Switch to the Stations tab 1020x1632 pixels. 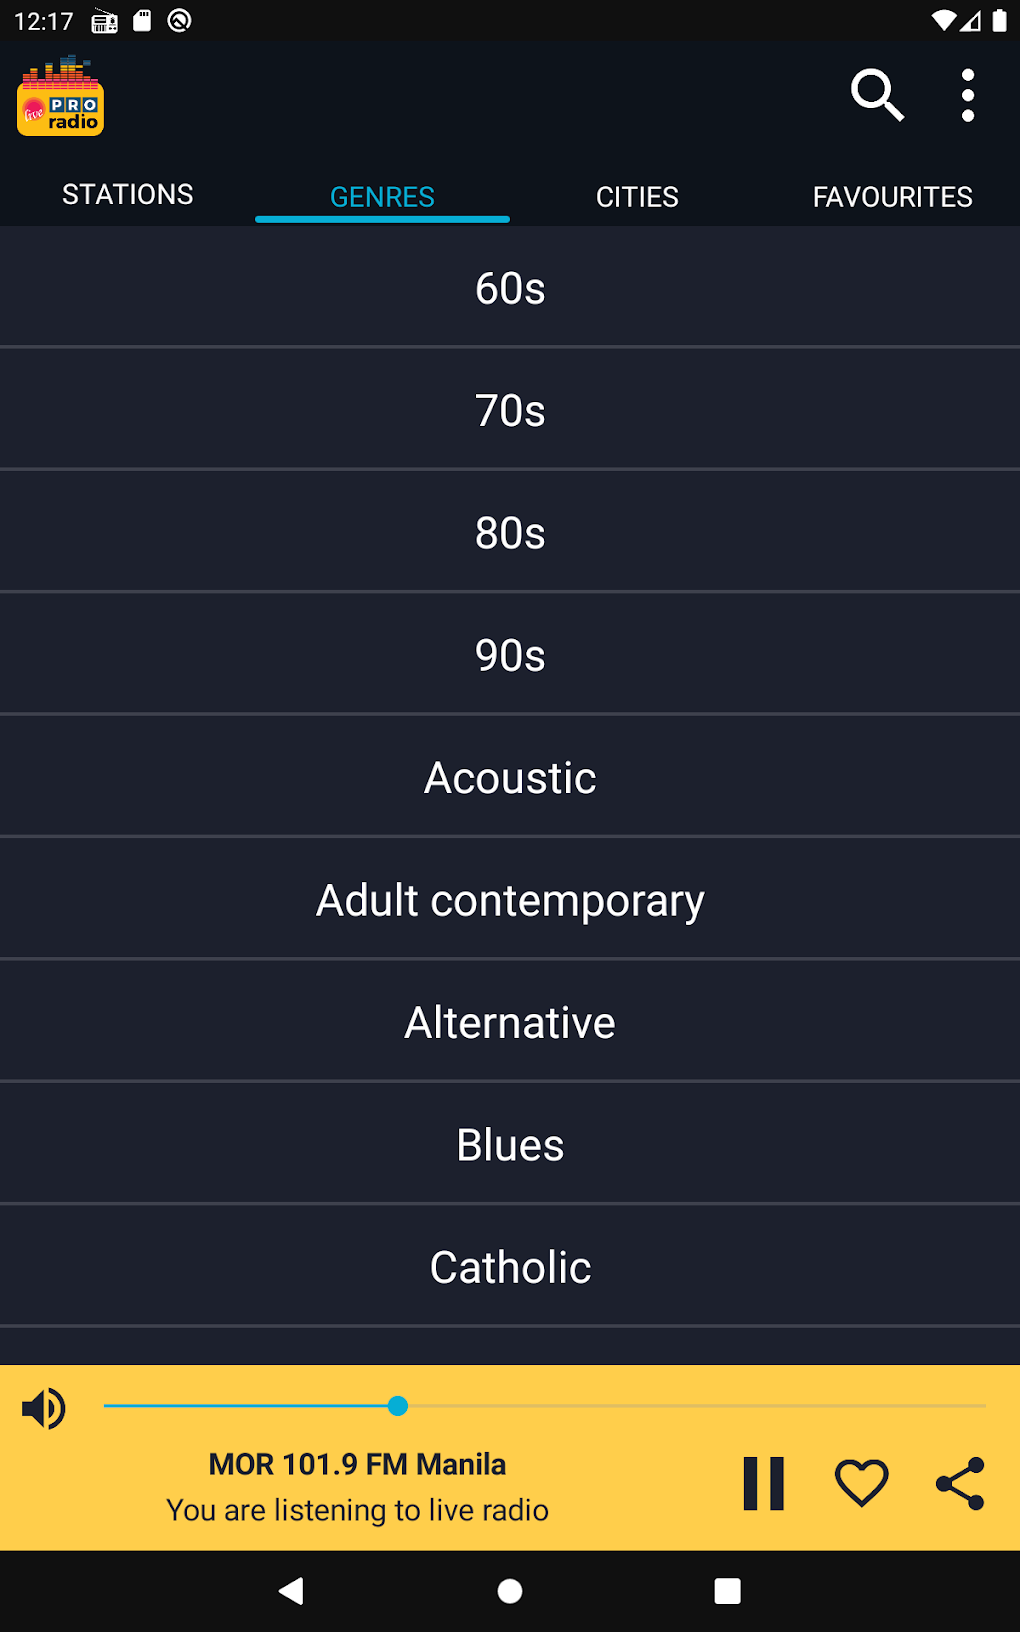(x=128, y=195)
